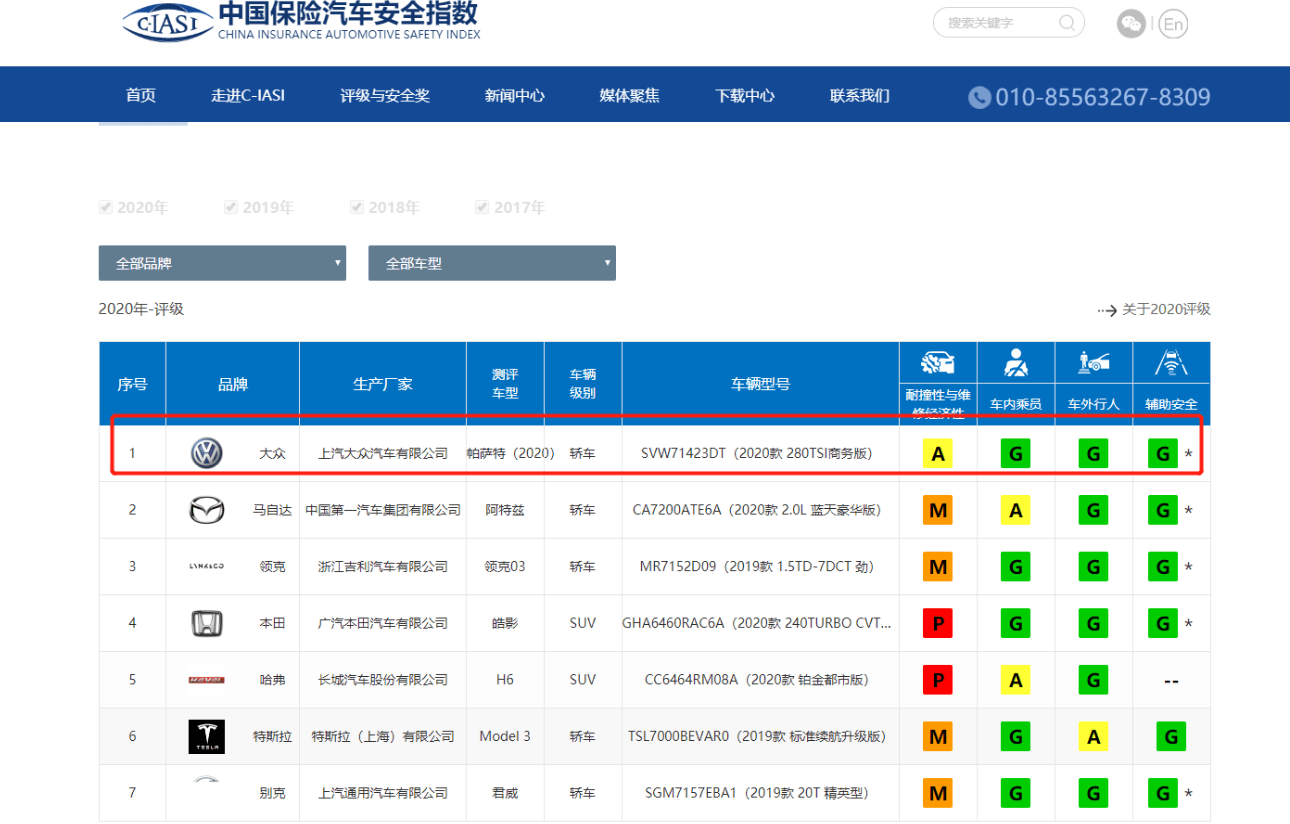Viewport: 1290px width, 824px height.
Task: Open 新闻中心 menu item
Action: click(515, 96)
